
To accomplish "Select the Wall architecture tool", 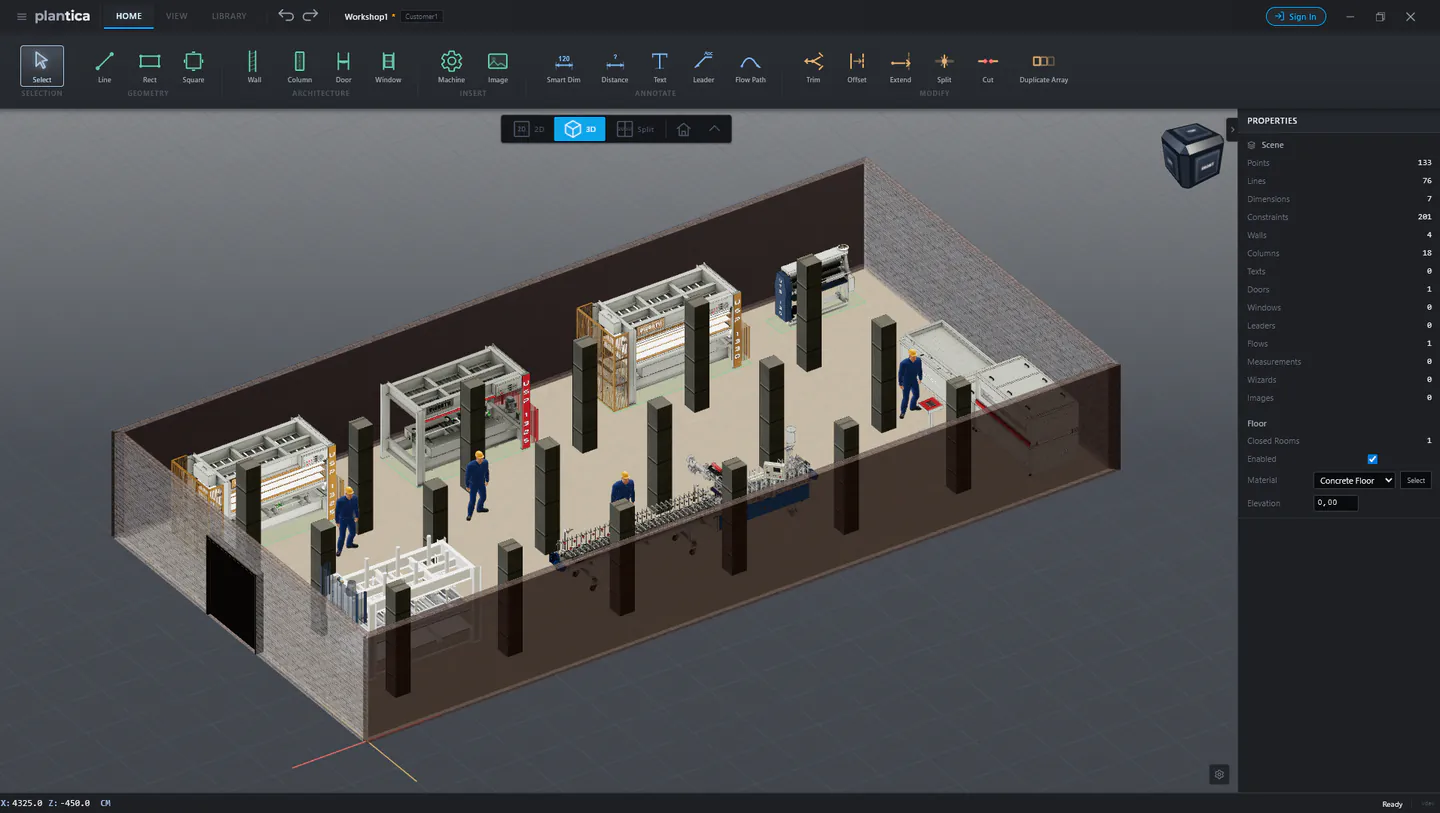I will pos(254,66).
